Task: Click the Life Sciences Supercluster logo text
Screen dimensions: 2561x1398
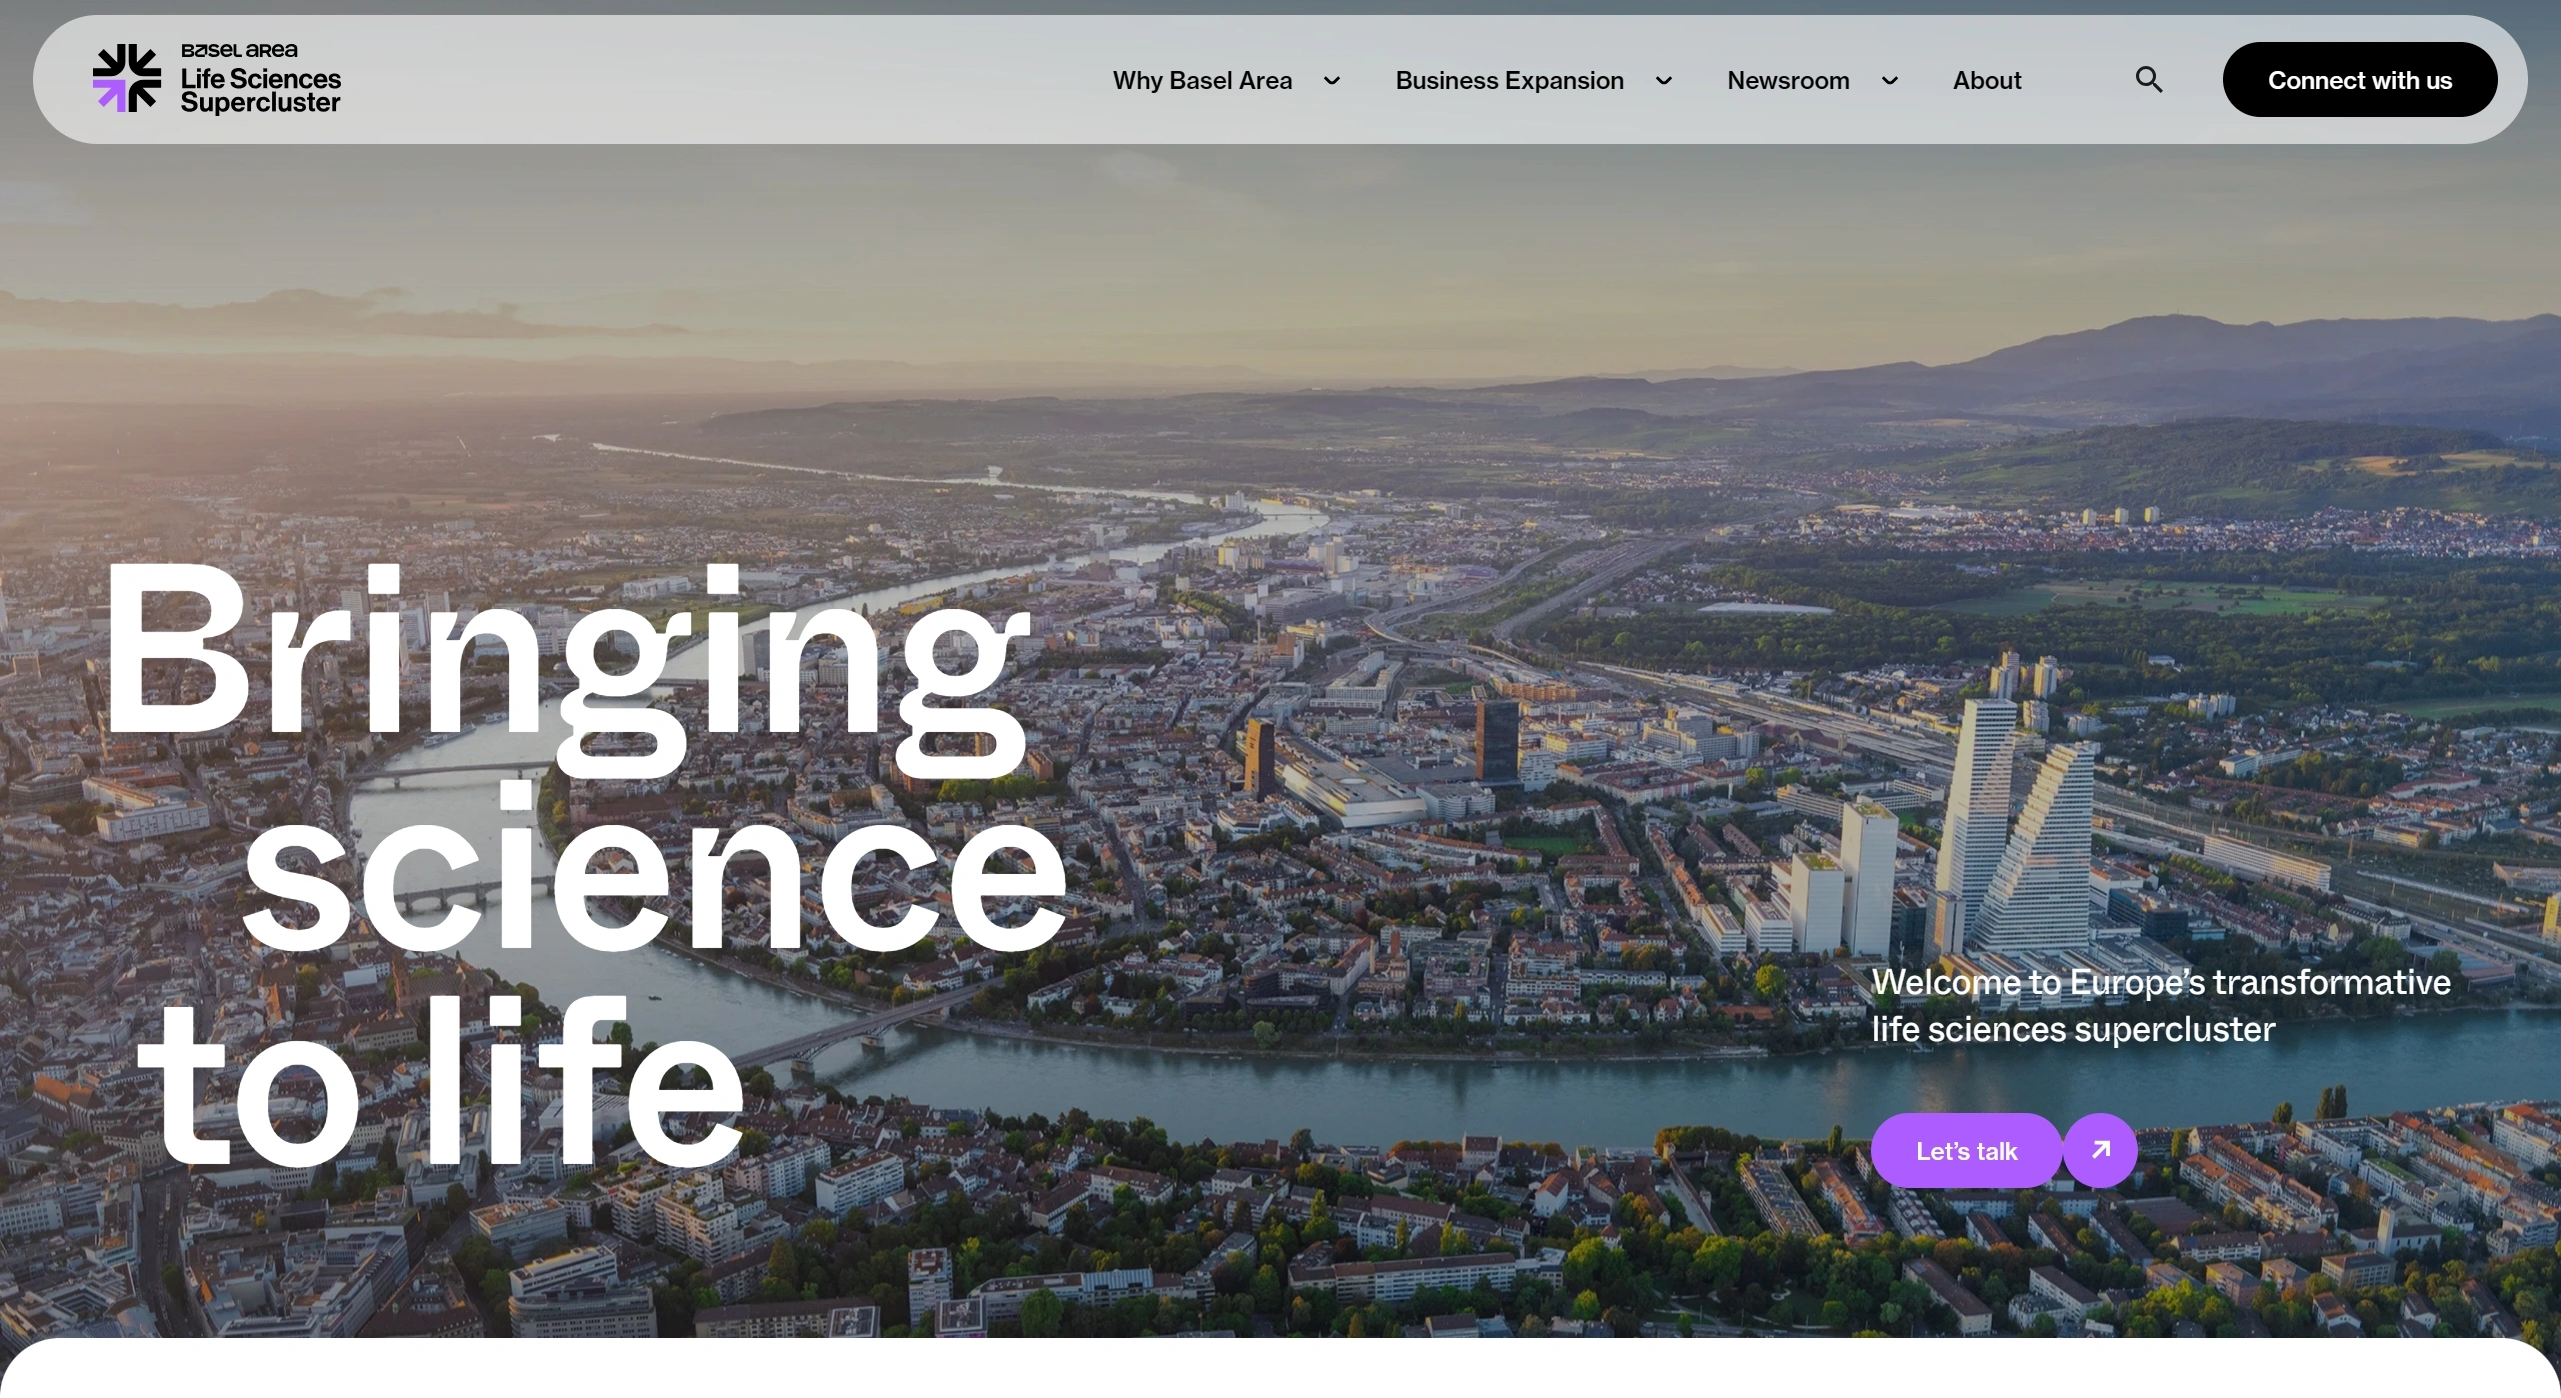Action: point(260,91)
